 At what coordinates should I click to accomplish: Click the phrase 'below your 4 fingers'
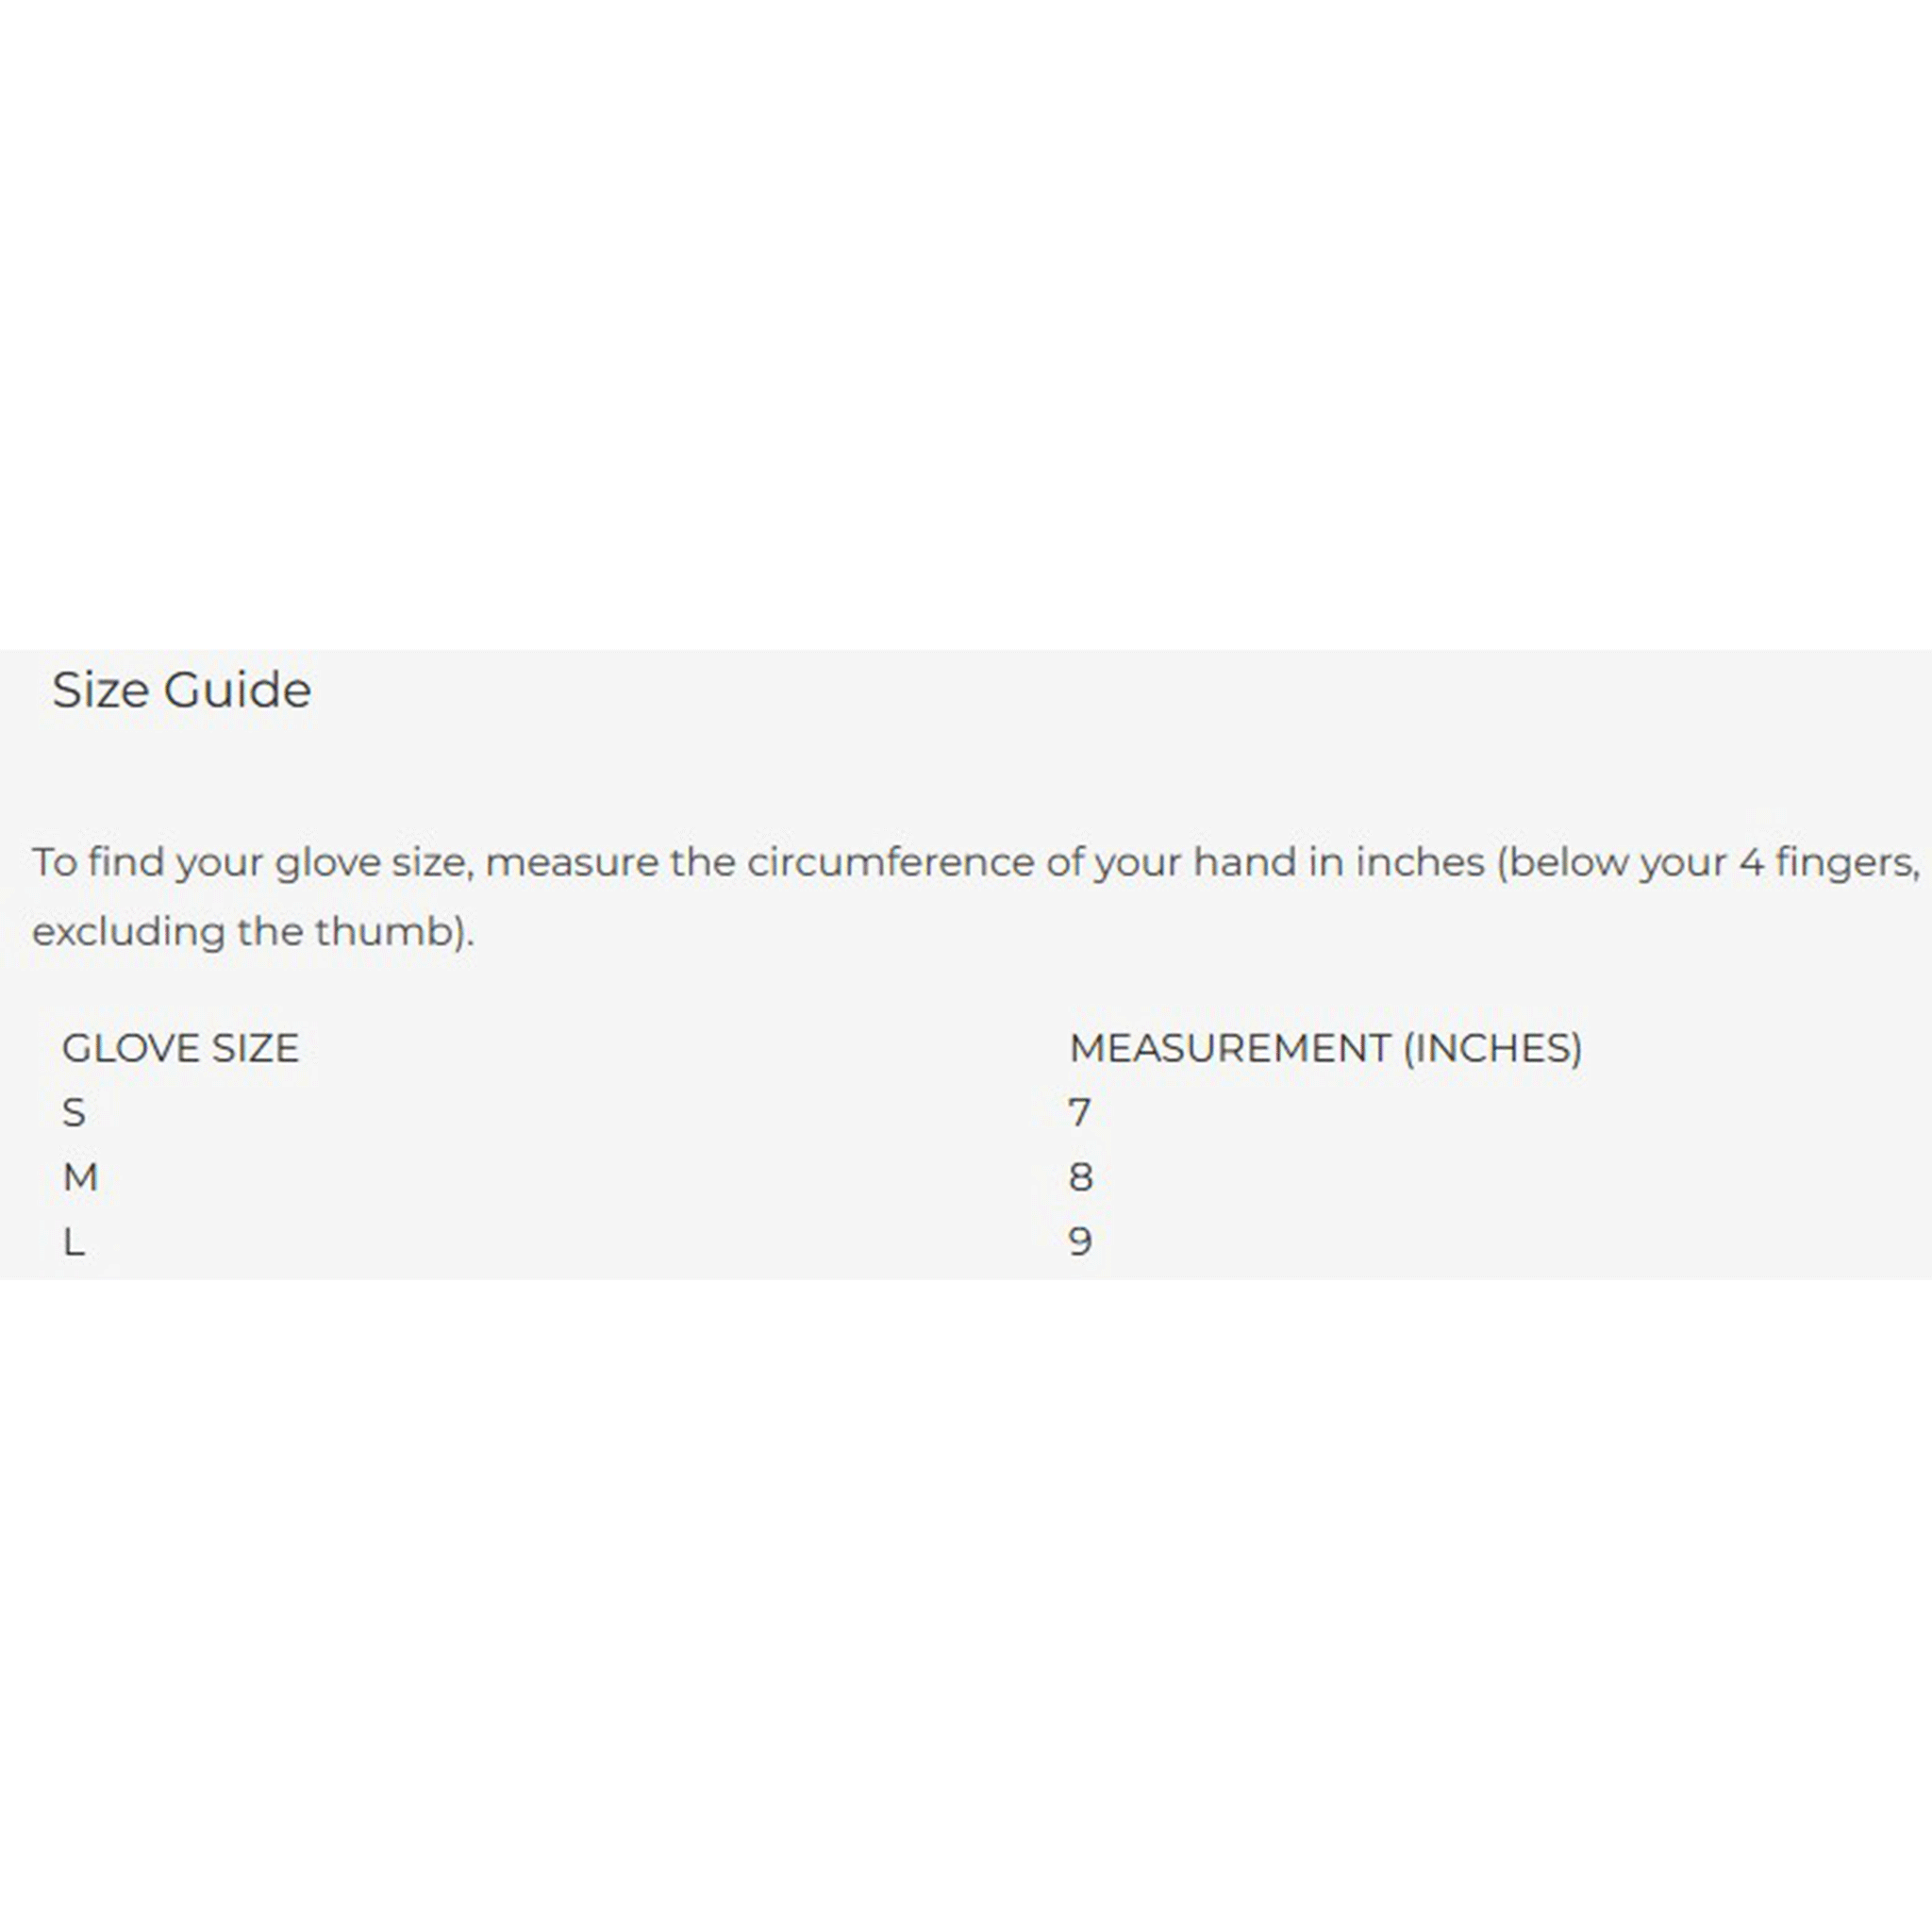pyautogui.click(x=1714, y=863)
